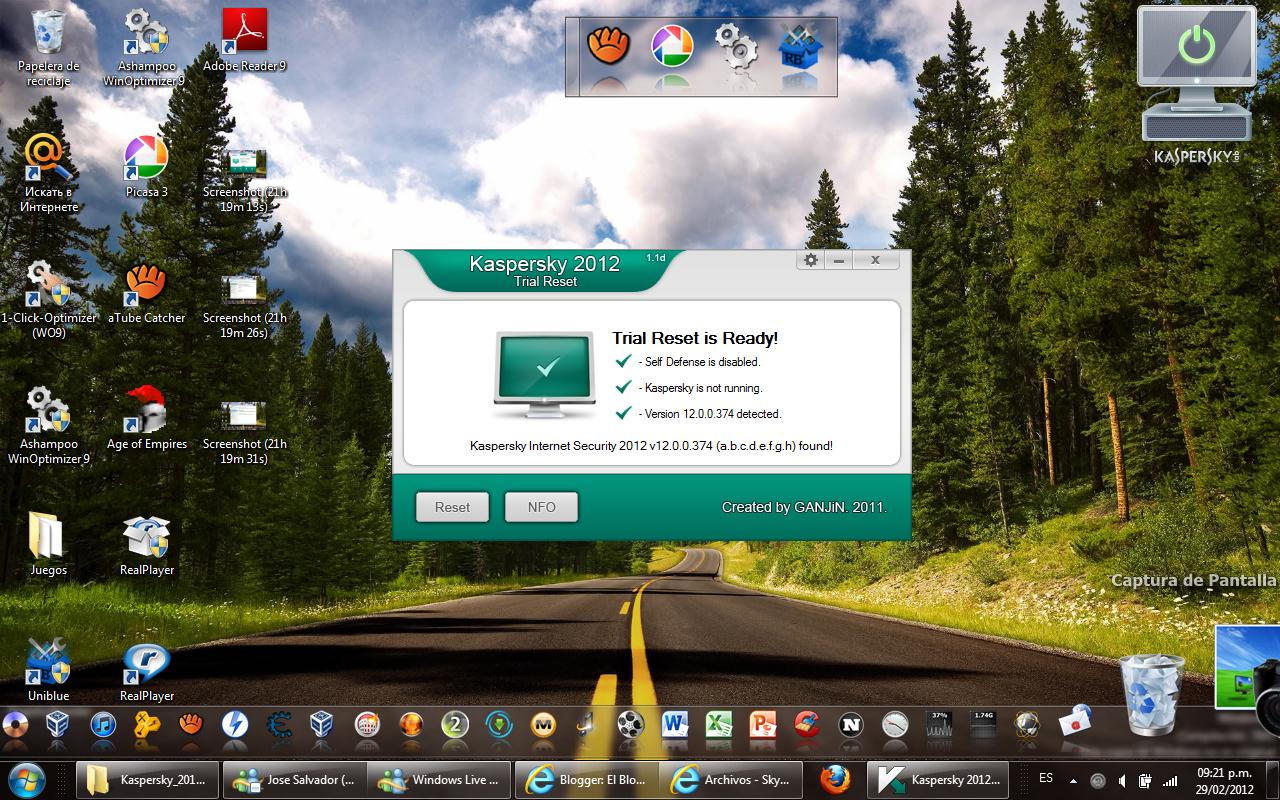Open aTube Catcher in top launcher bar

[607, 45]
